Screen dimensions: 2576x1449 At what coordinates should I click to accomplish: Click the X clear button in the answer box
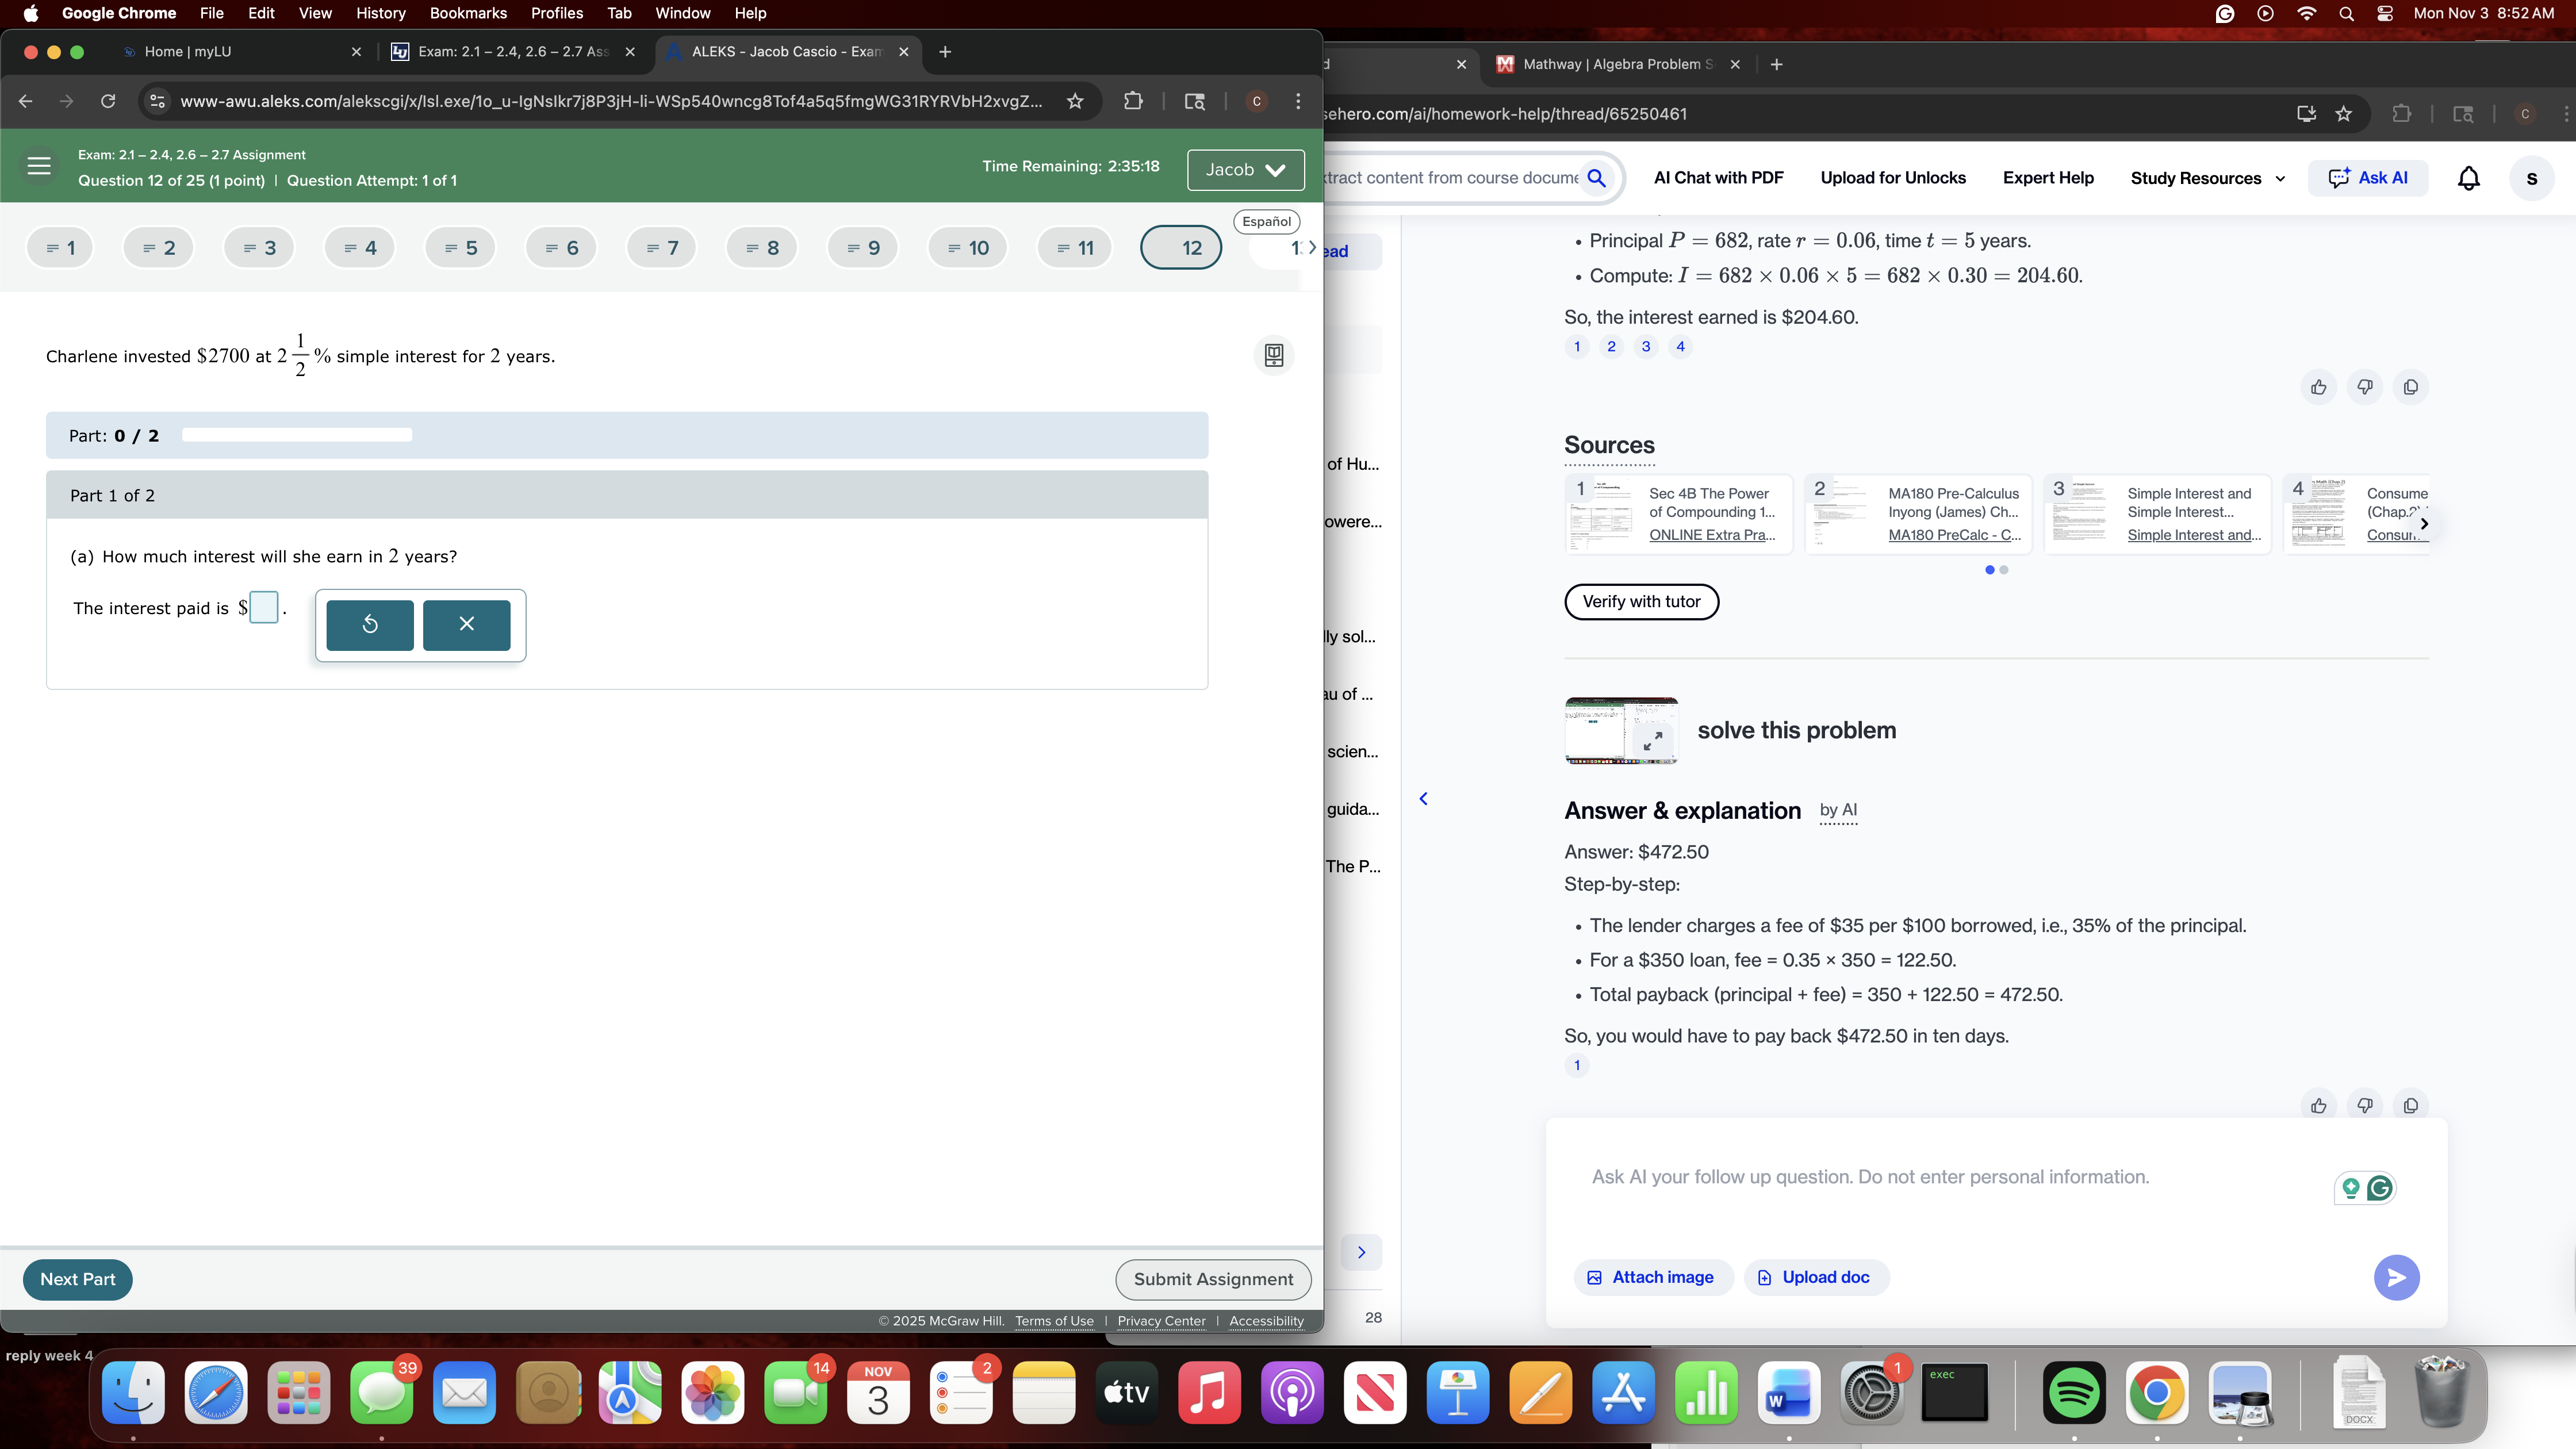click(x=466, y=624)
